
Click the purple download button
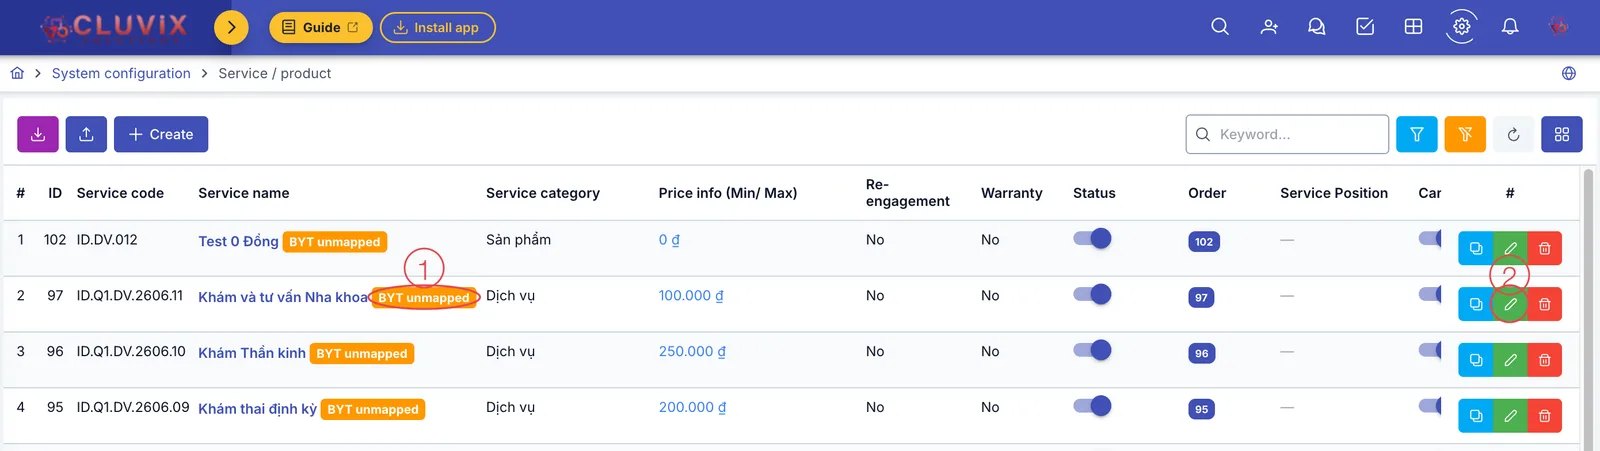coord(38,134)
